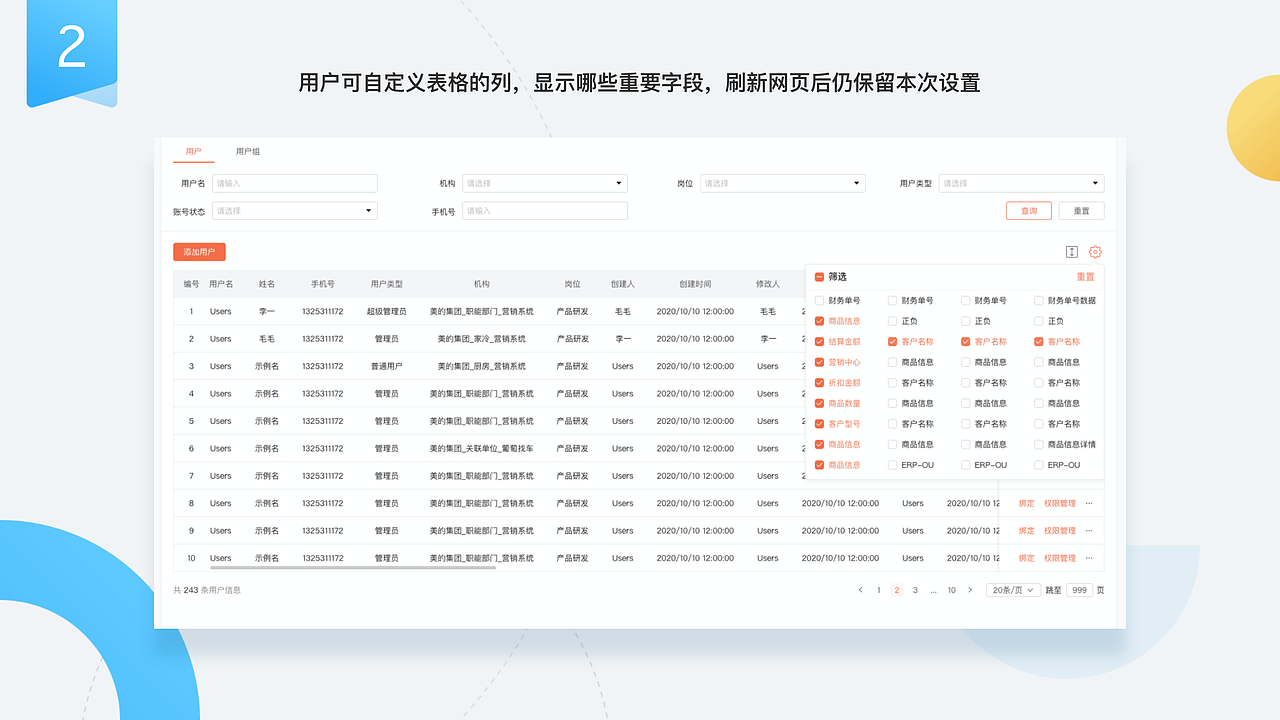The image size is (1280, 720).
Task: Collapse the 筛选 panel with the orange minus icon
Action: click(x=818, y=277)
